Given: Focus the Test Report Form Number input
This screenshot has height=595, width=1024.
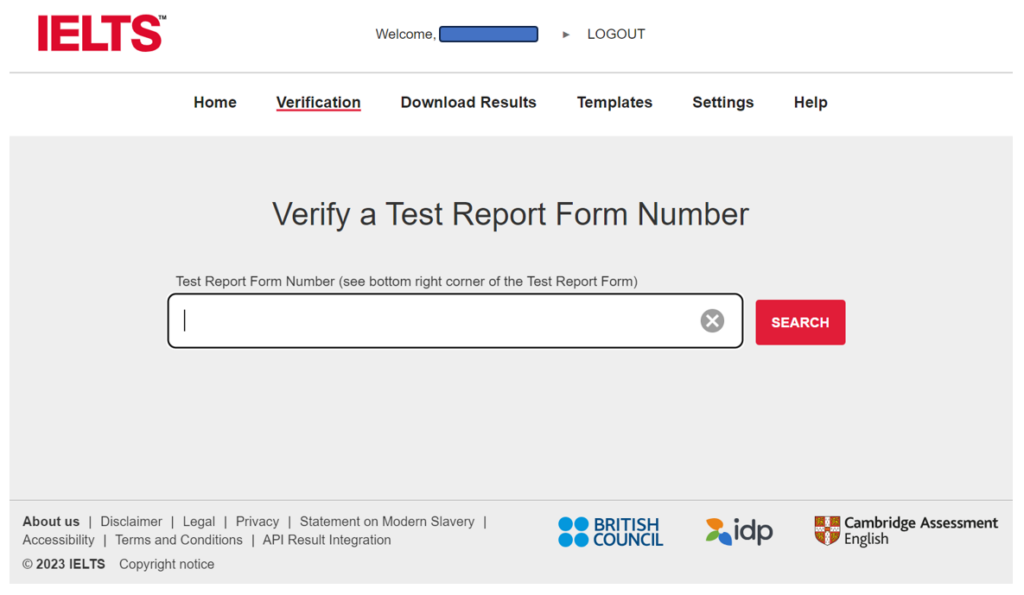Looking at the screenshot, I should pos(440,321).
